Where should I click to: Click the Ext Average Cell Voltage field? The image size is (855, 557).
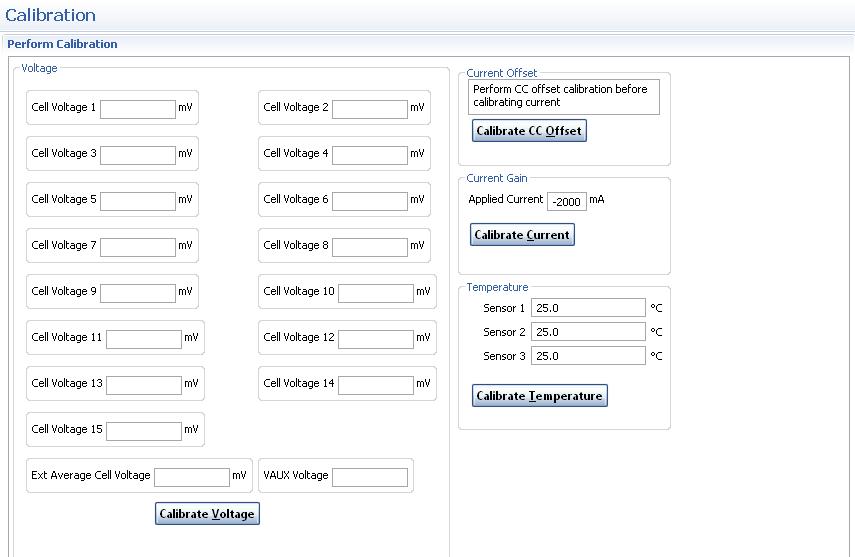(192, 476)
